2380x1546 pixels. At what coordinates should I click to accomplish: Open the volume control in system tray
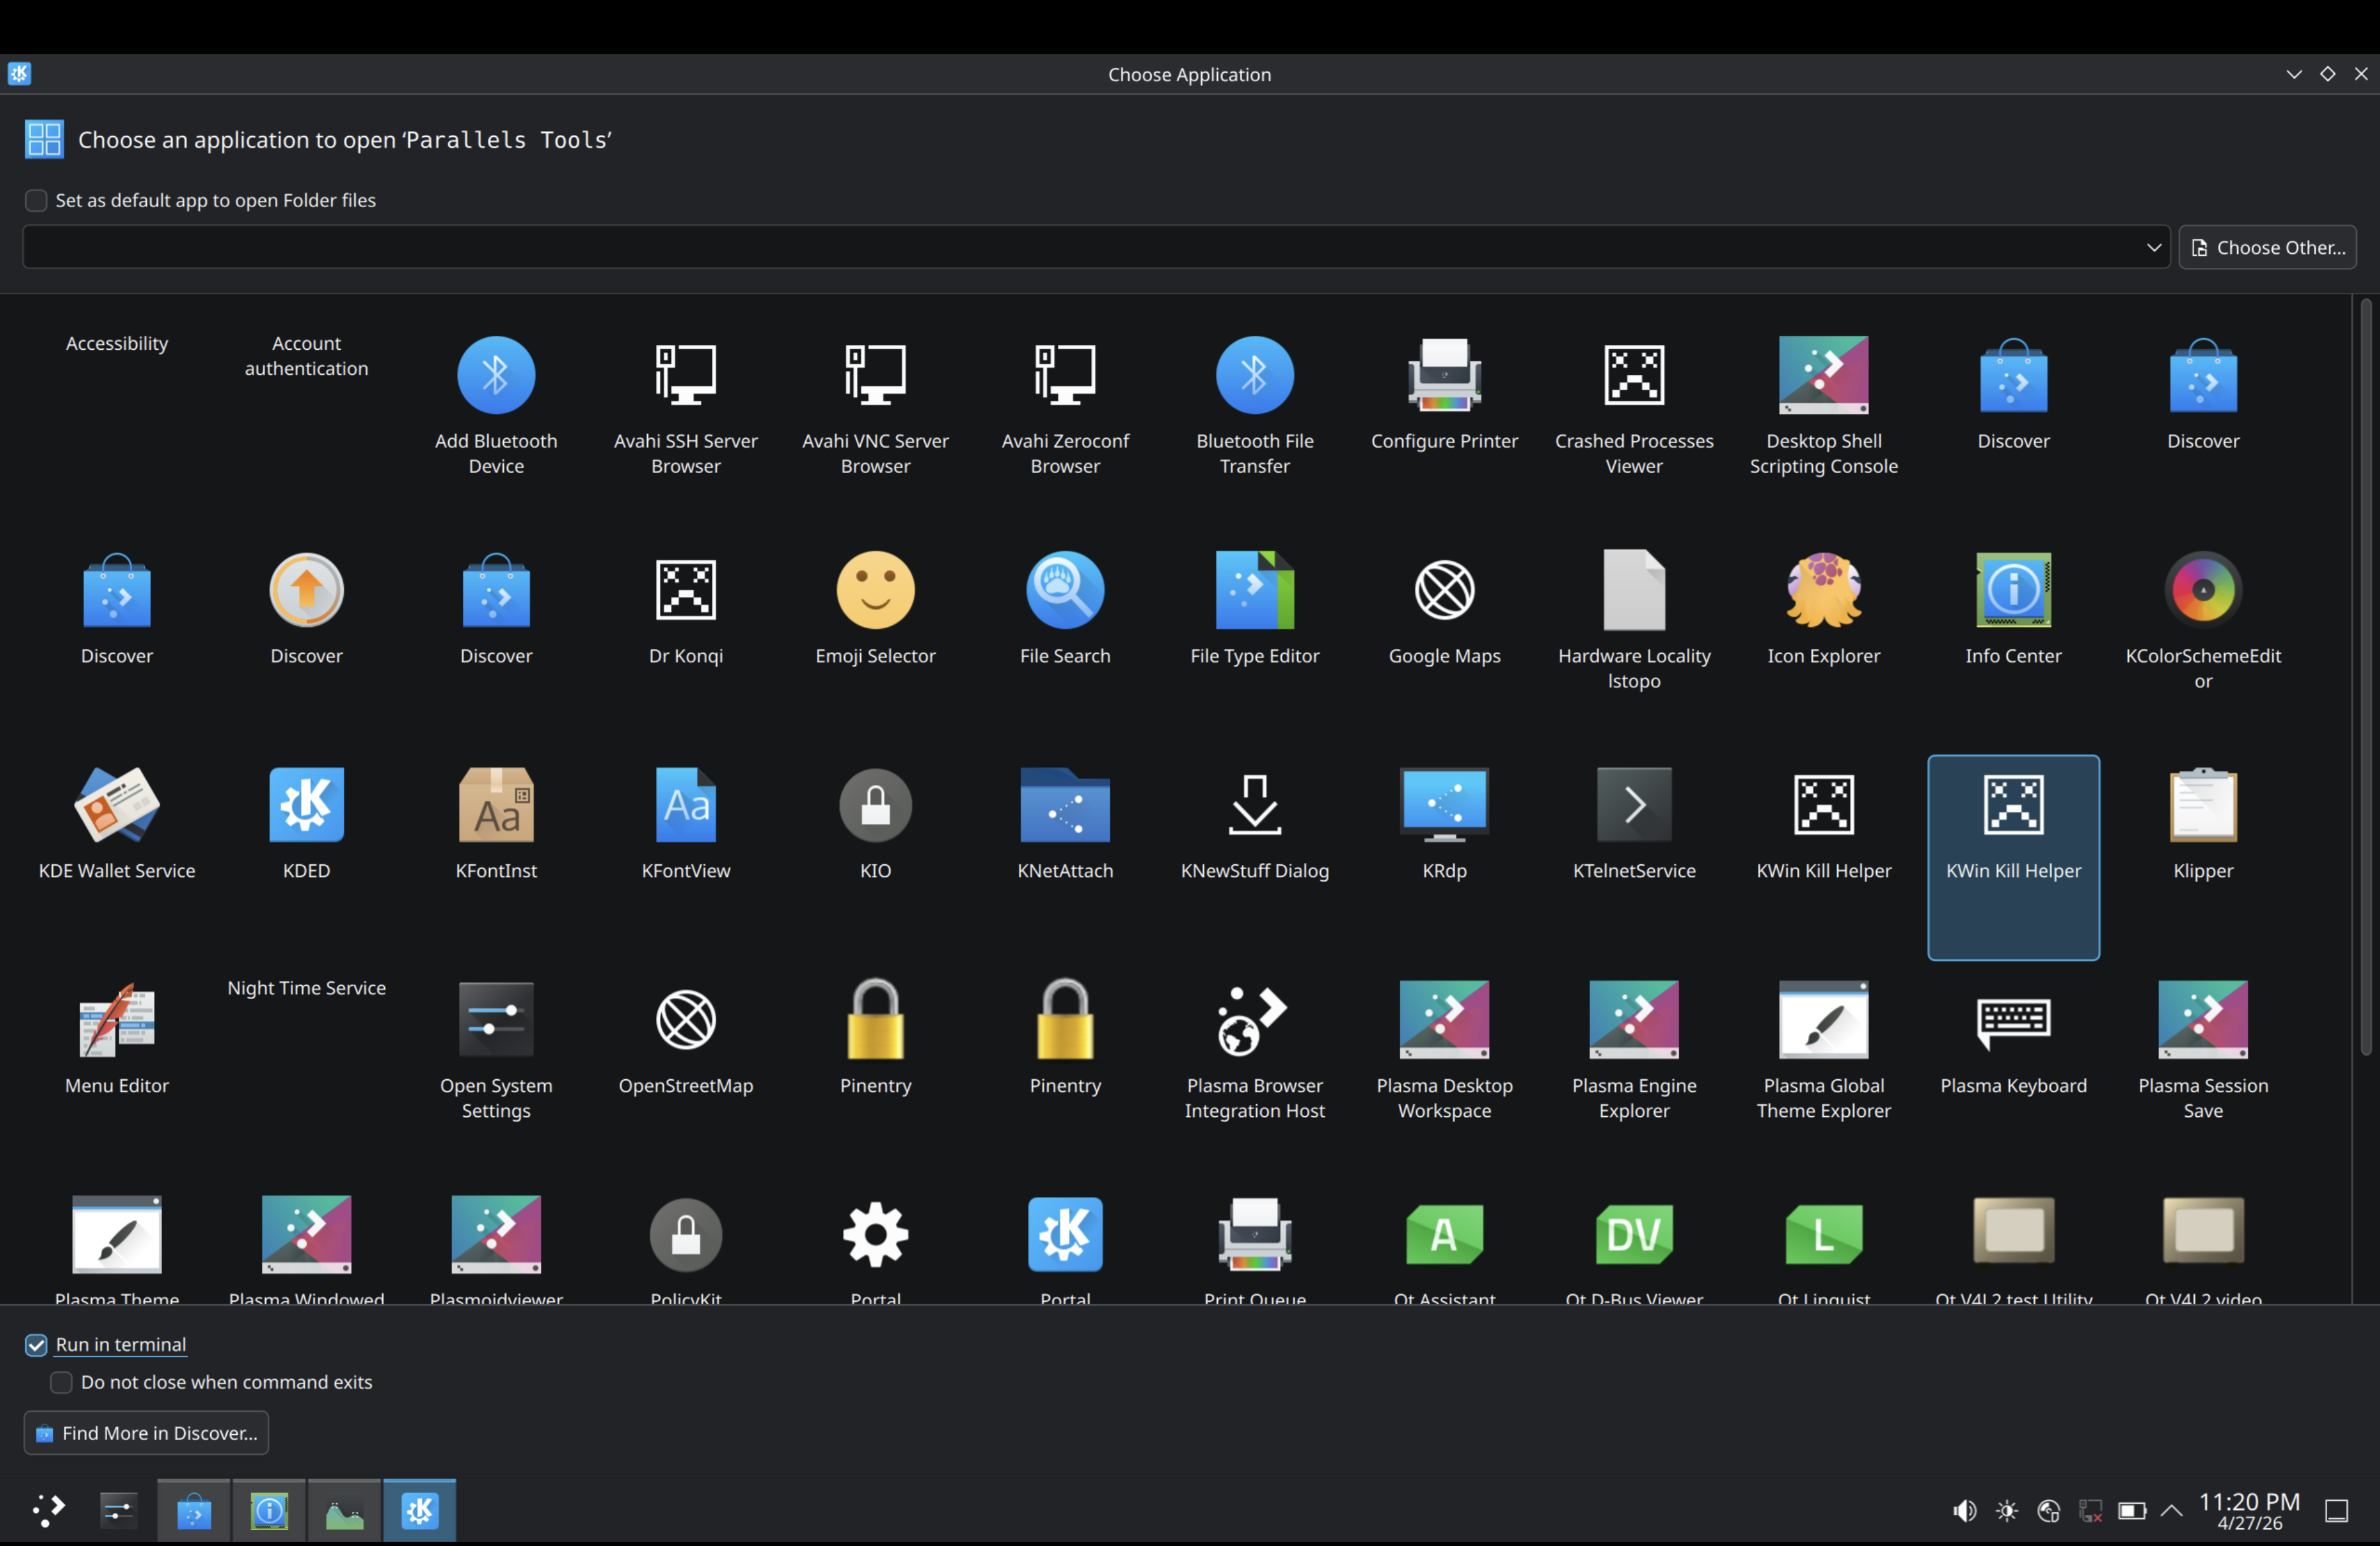(1964, 1510)
